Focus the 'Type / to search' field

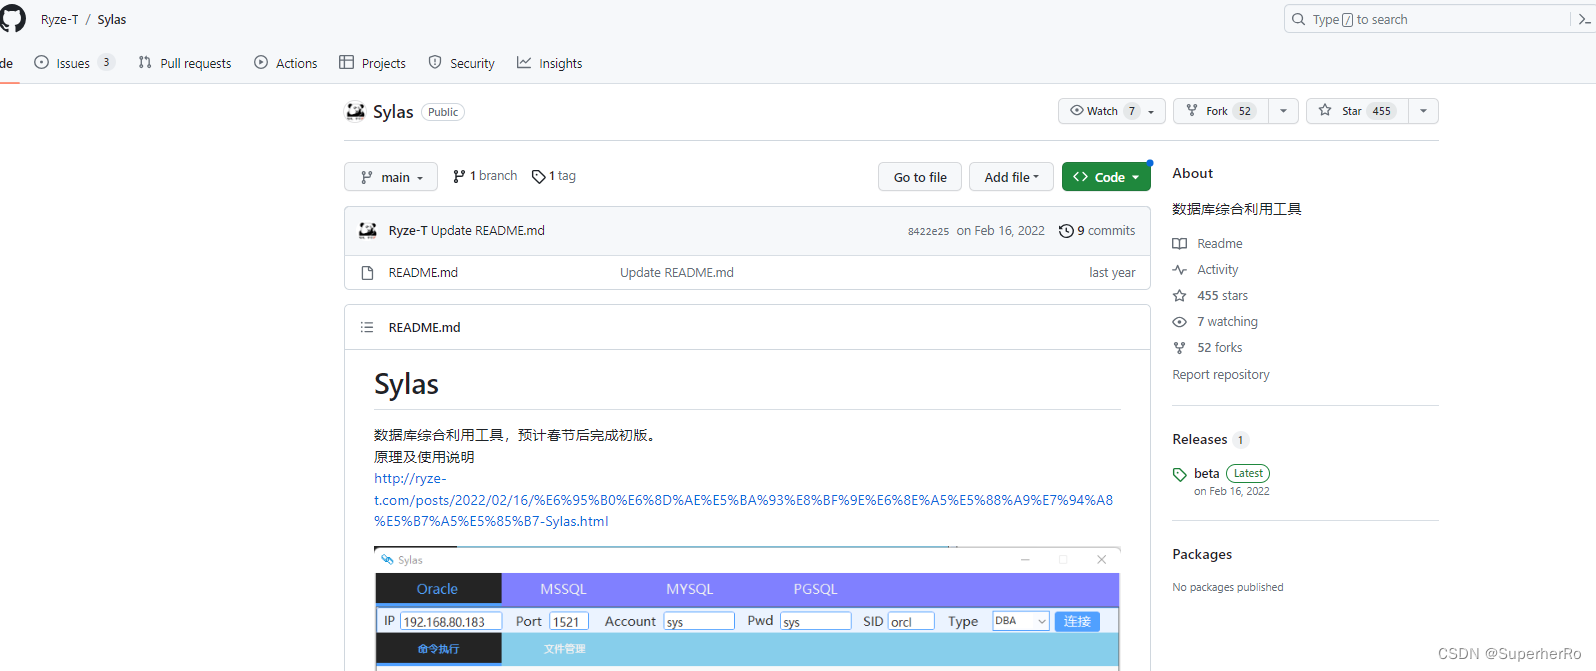[1428, 19]
